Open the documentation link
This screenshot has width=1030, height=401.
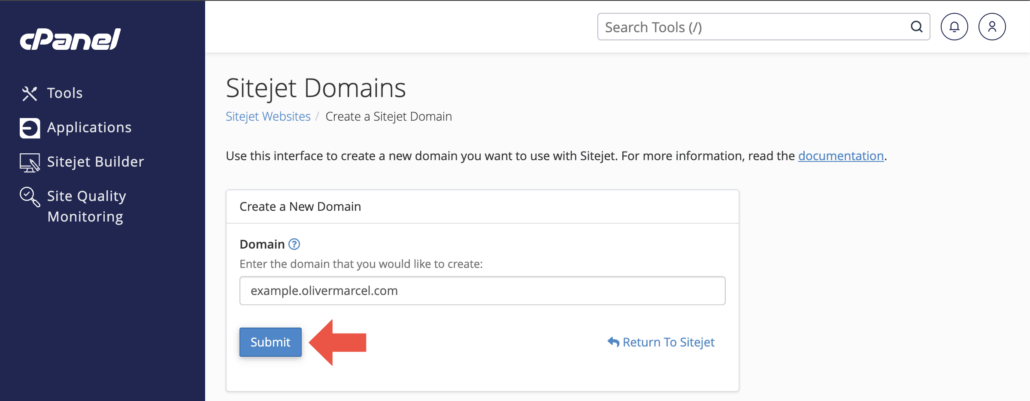point(841,156)
